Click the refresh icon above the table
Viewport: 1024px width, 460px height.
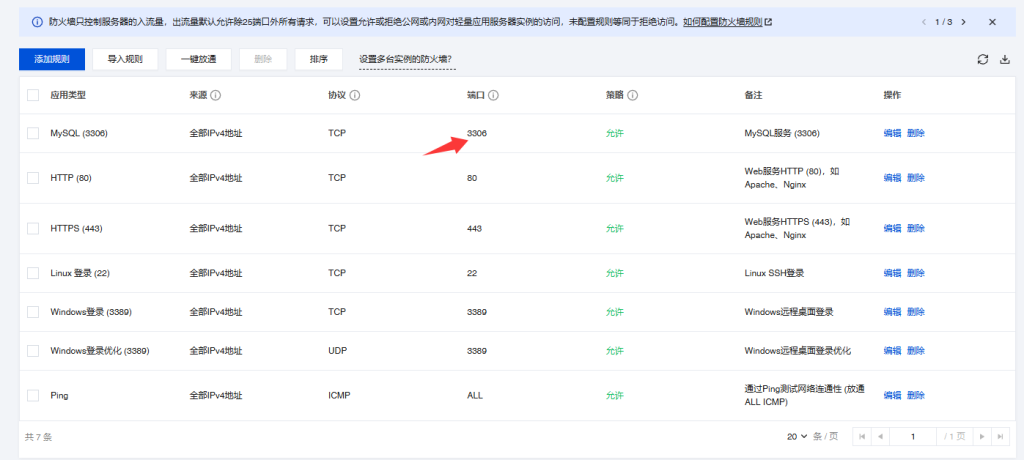pos(983,60)
